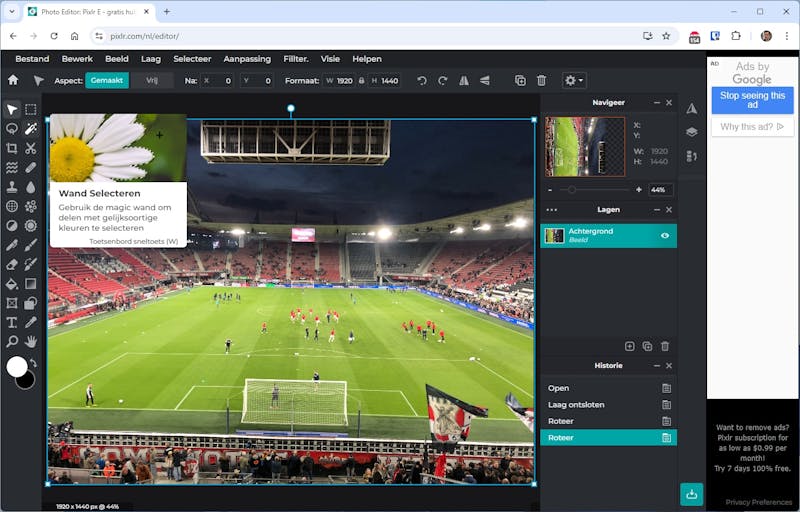Toggle the lock between width and height
The image size is (800, 512).
coord(362,80)
